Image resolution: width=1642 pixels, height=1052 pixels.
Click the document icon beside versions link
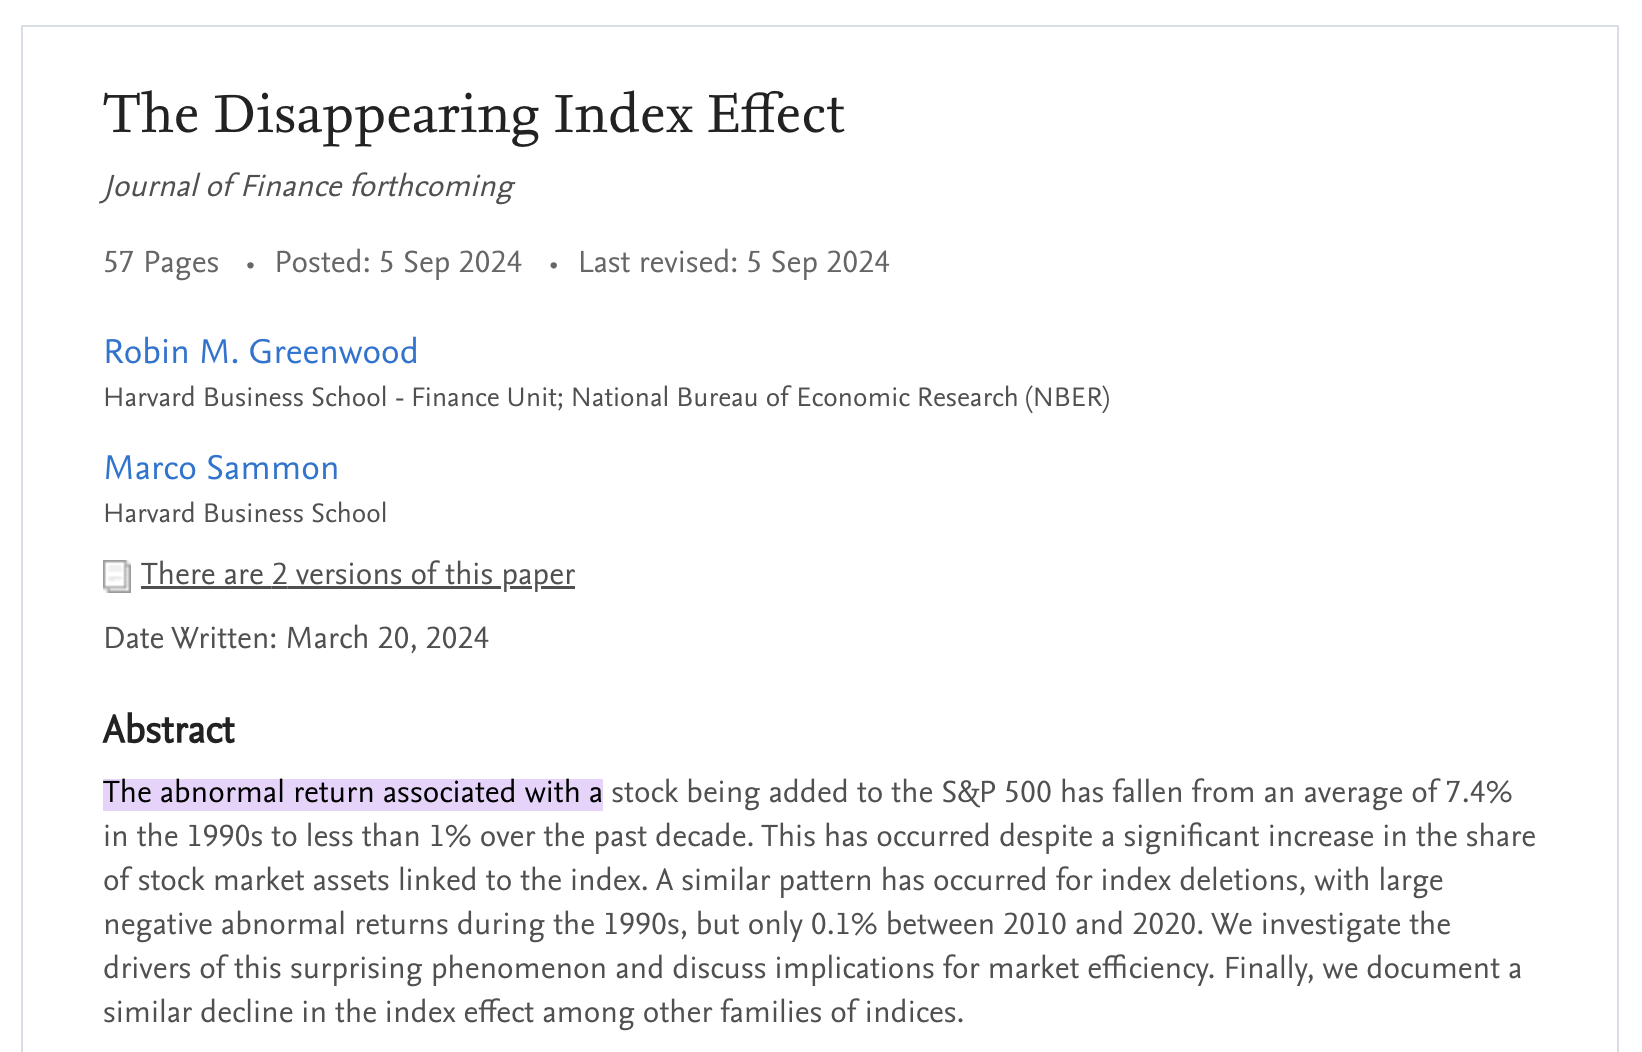click(x=117, y=576)
